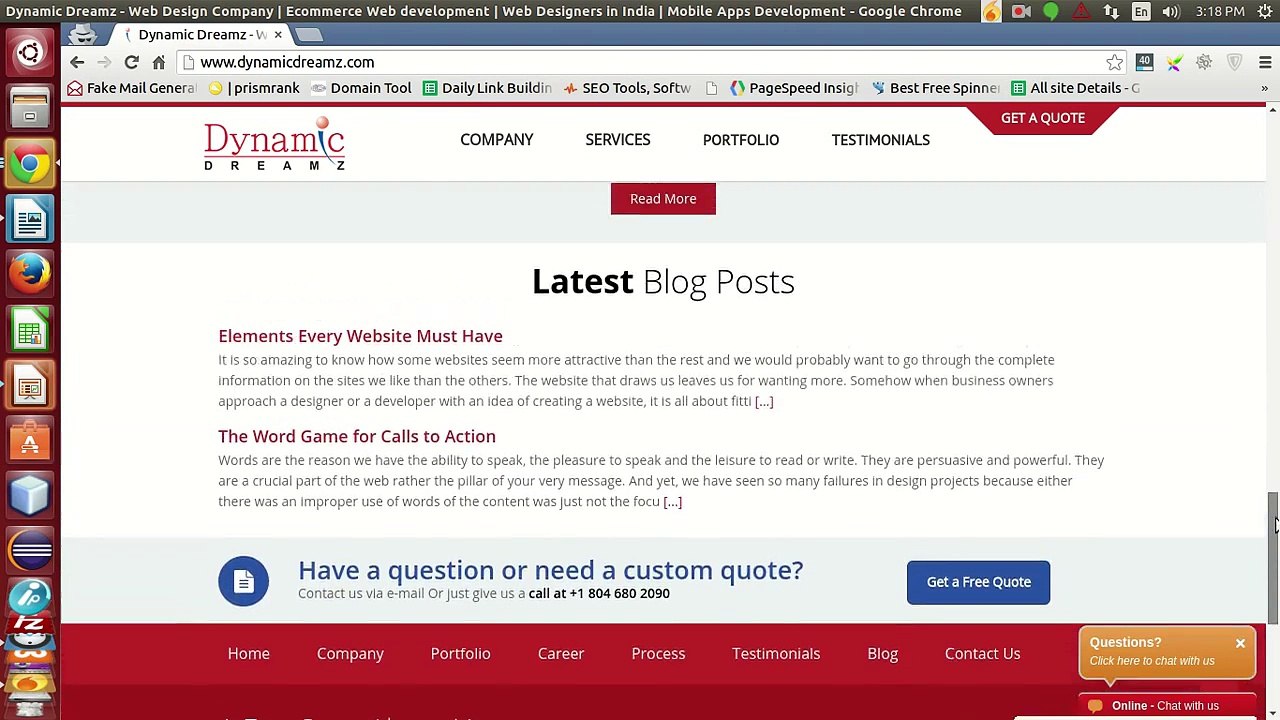Open the volume indicator in top panel

coord(1171,11)
